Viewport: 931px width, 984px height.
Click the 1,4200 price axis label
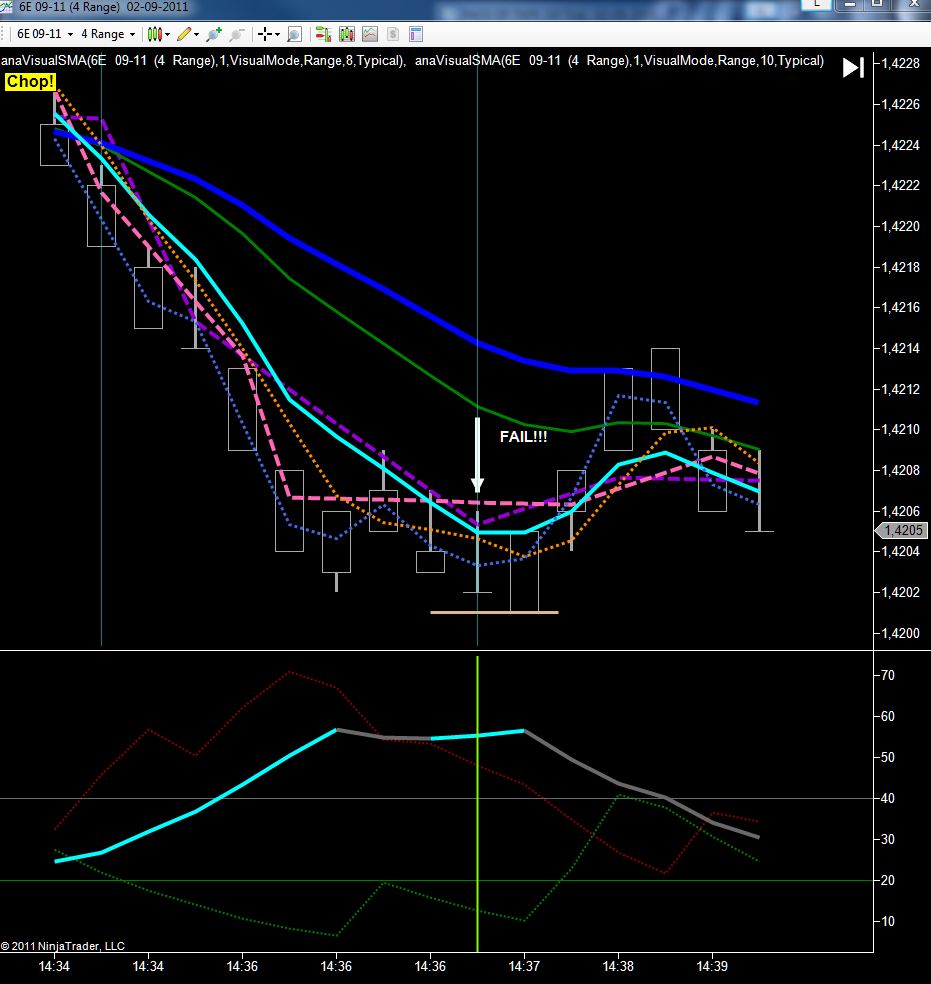pos(900,633)
